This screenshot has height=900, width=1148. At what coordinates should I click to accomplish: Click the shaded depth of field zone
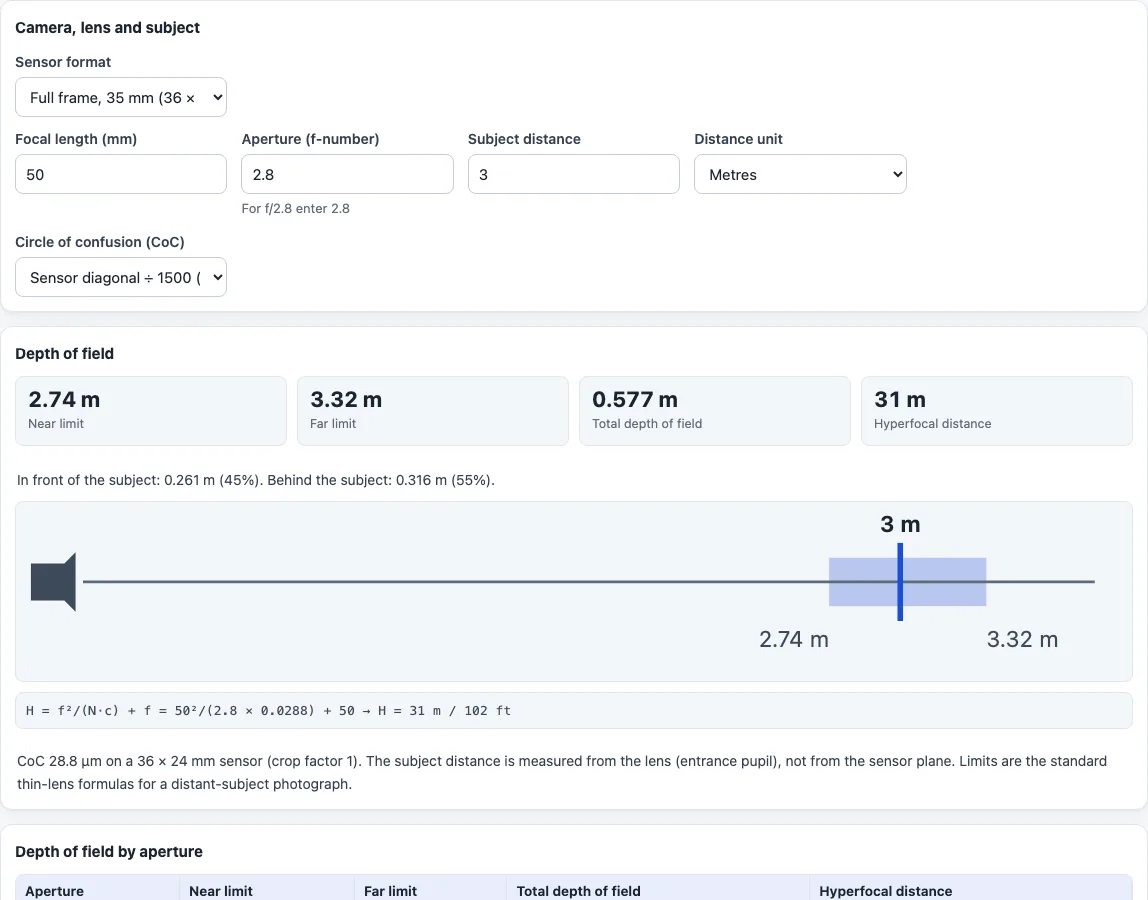coord(907,582)
